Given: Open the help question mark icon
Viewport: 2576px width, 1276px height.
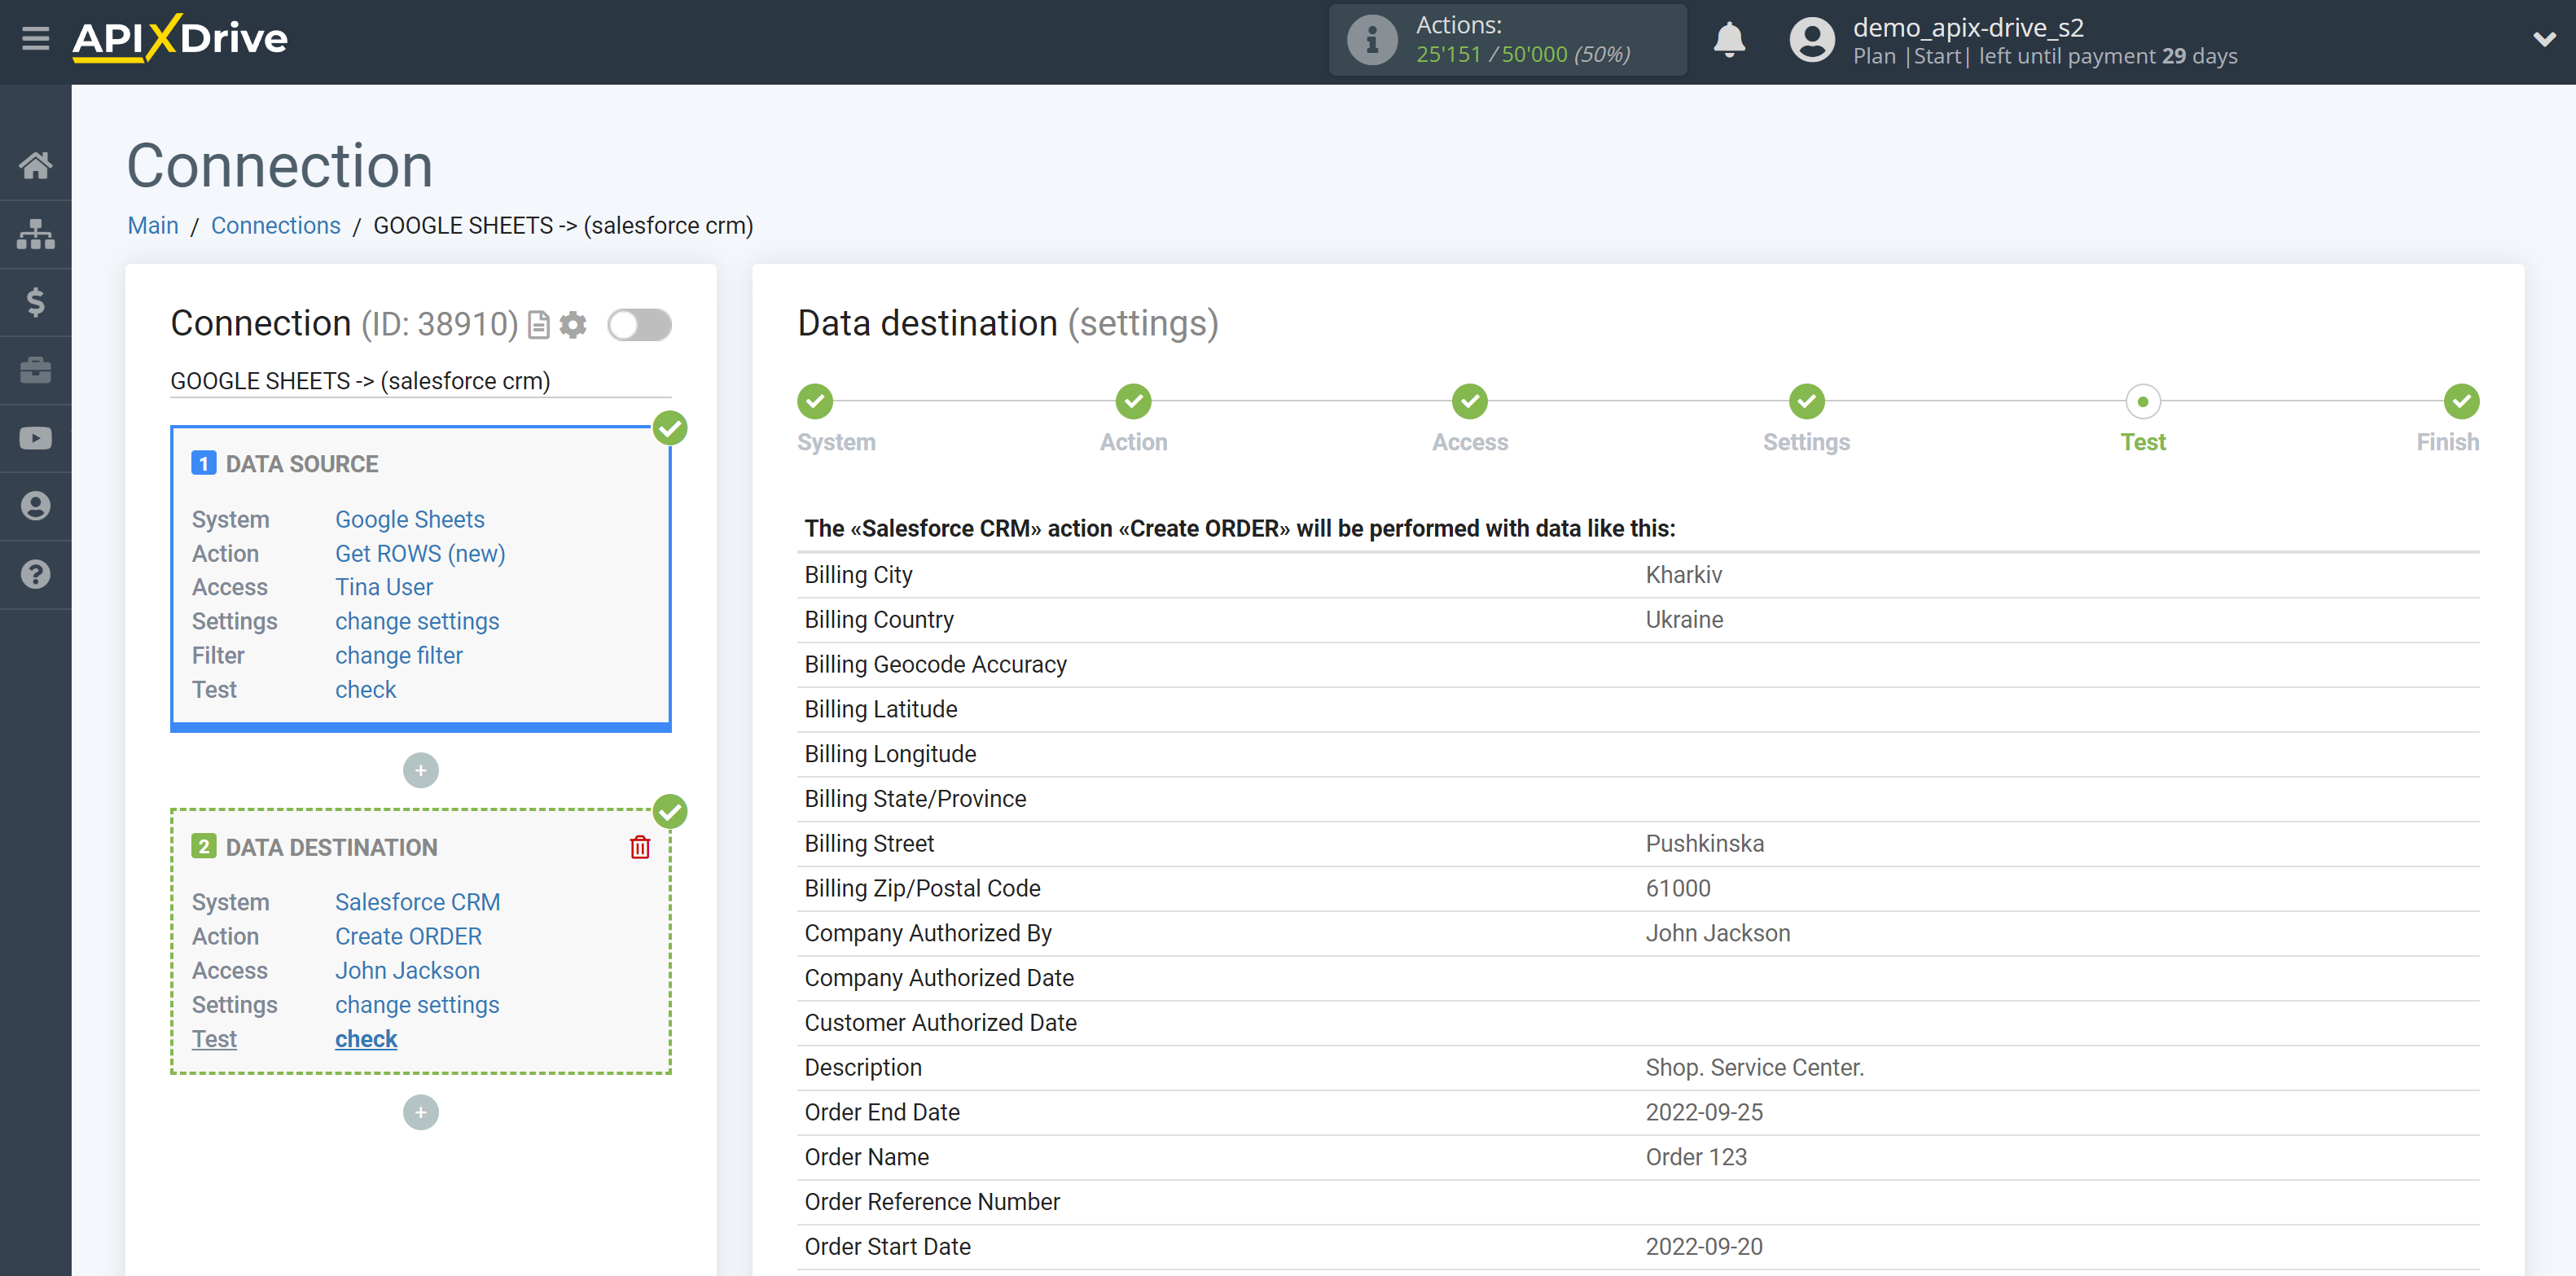Looking at the screenshot, I should click(x=36, y=574).
